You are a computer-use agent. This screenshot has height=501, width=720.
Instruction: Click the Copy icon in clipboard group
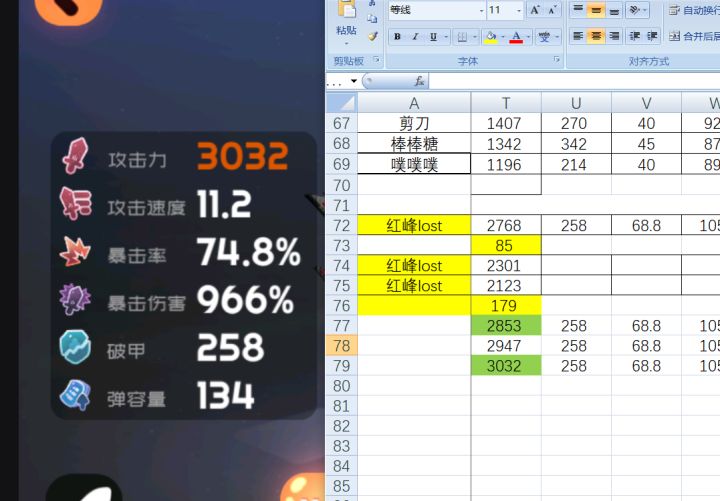pyautogui.click(x=372, y=19)
